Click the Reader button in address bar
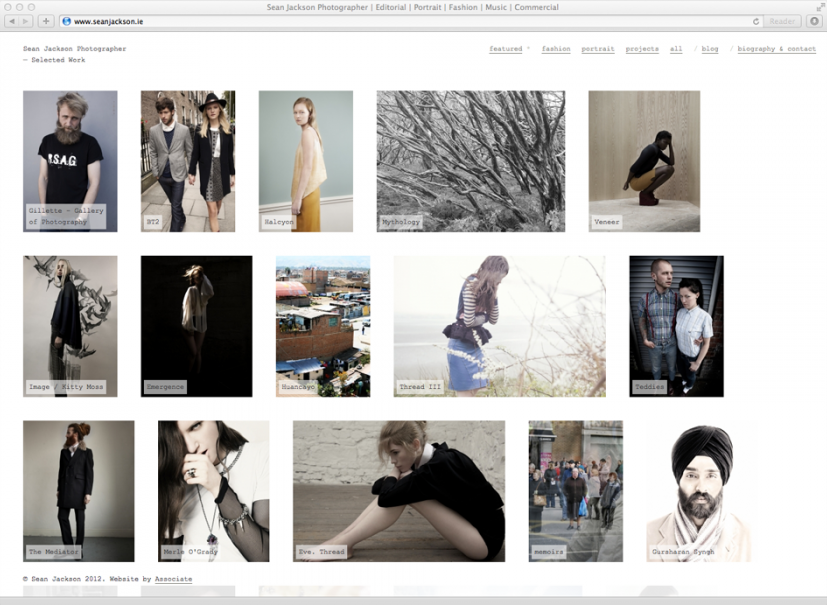Viewport: 827px width, 605px height. click(782, 21)
